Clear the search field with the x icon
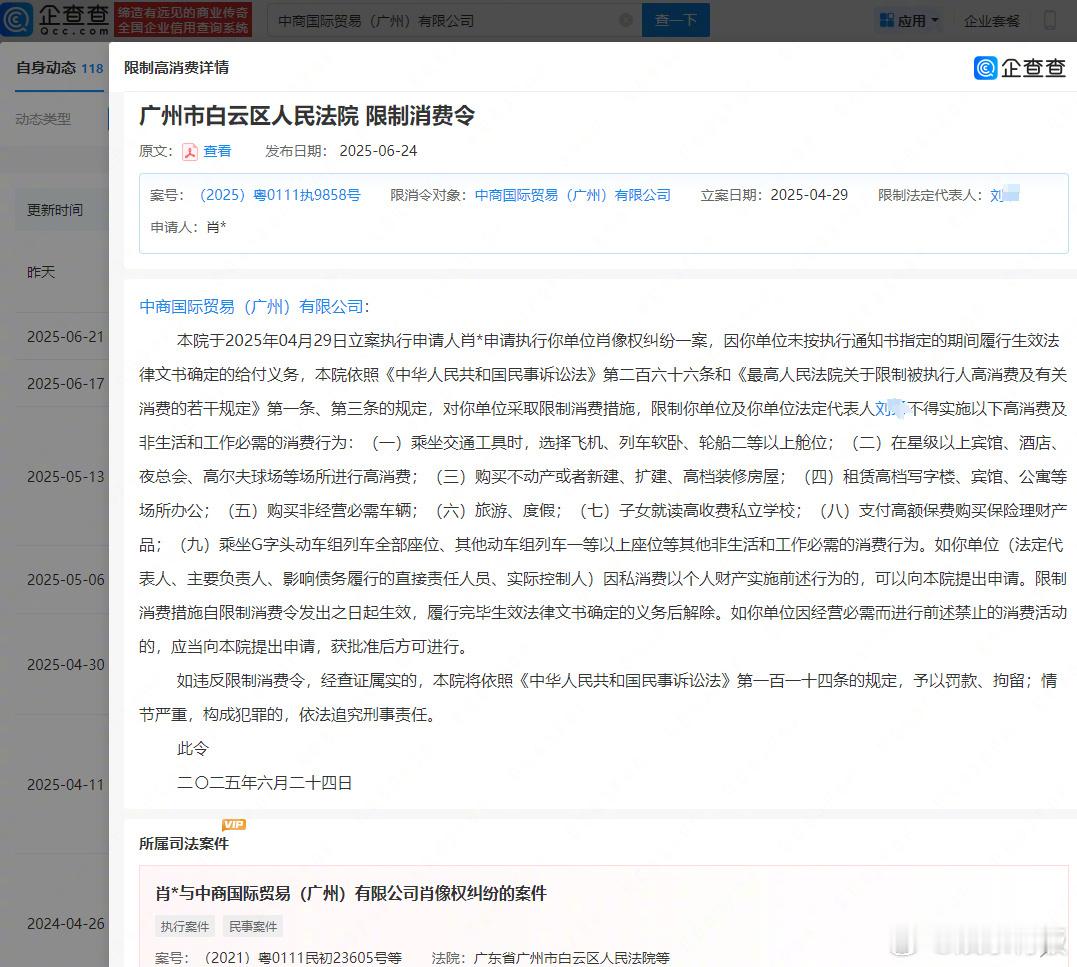1077x967 pixels. [x=626, y=21]
